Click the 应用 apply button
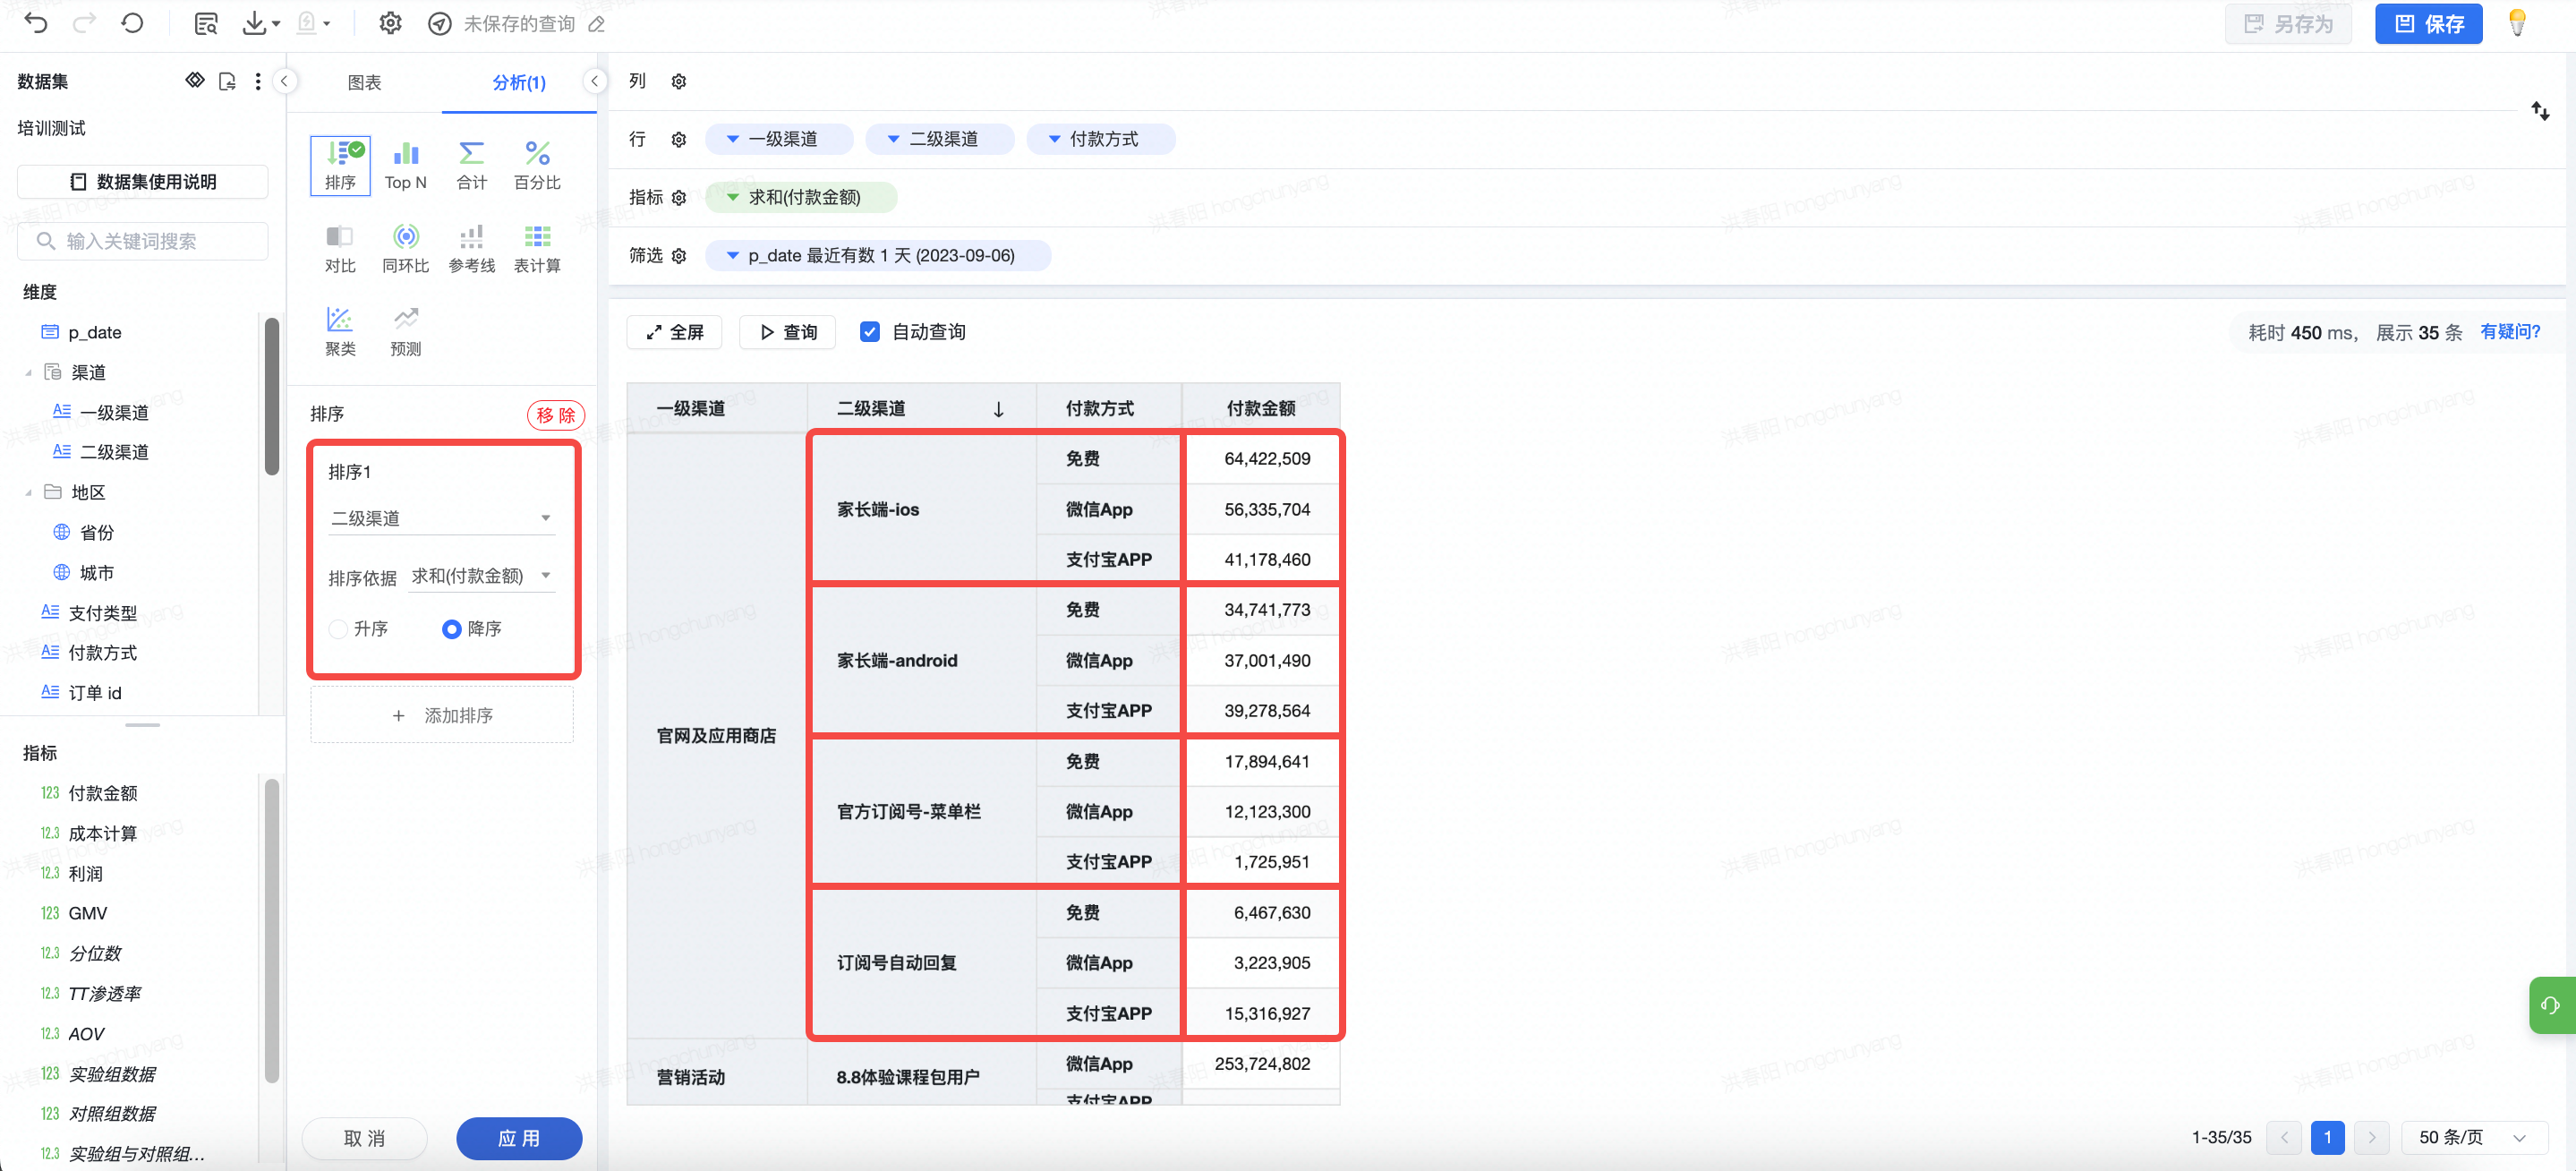Viewport: 2576px width, 1171px height. pyautogui.click(x=519, y=1137)
